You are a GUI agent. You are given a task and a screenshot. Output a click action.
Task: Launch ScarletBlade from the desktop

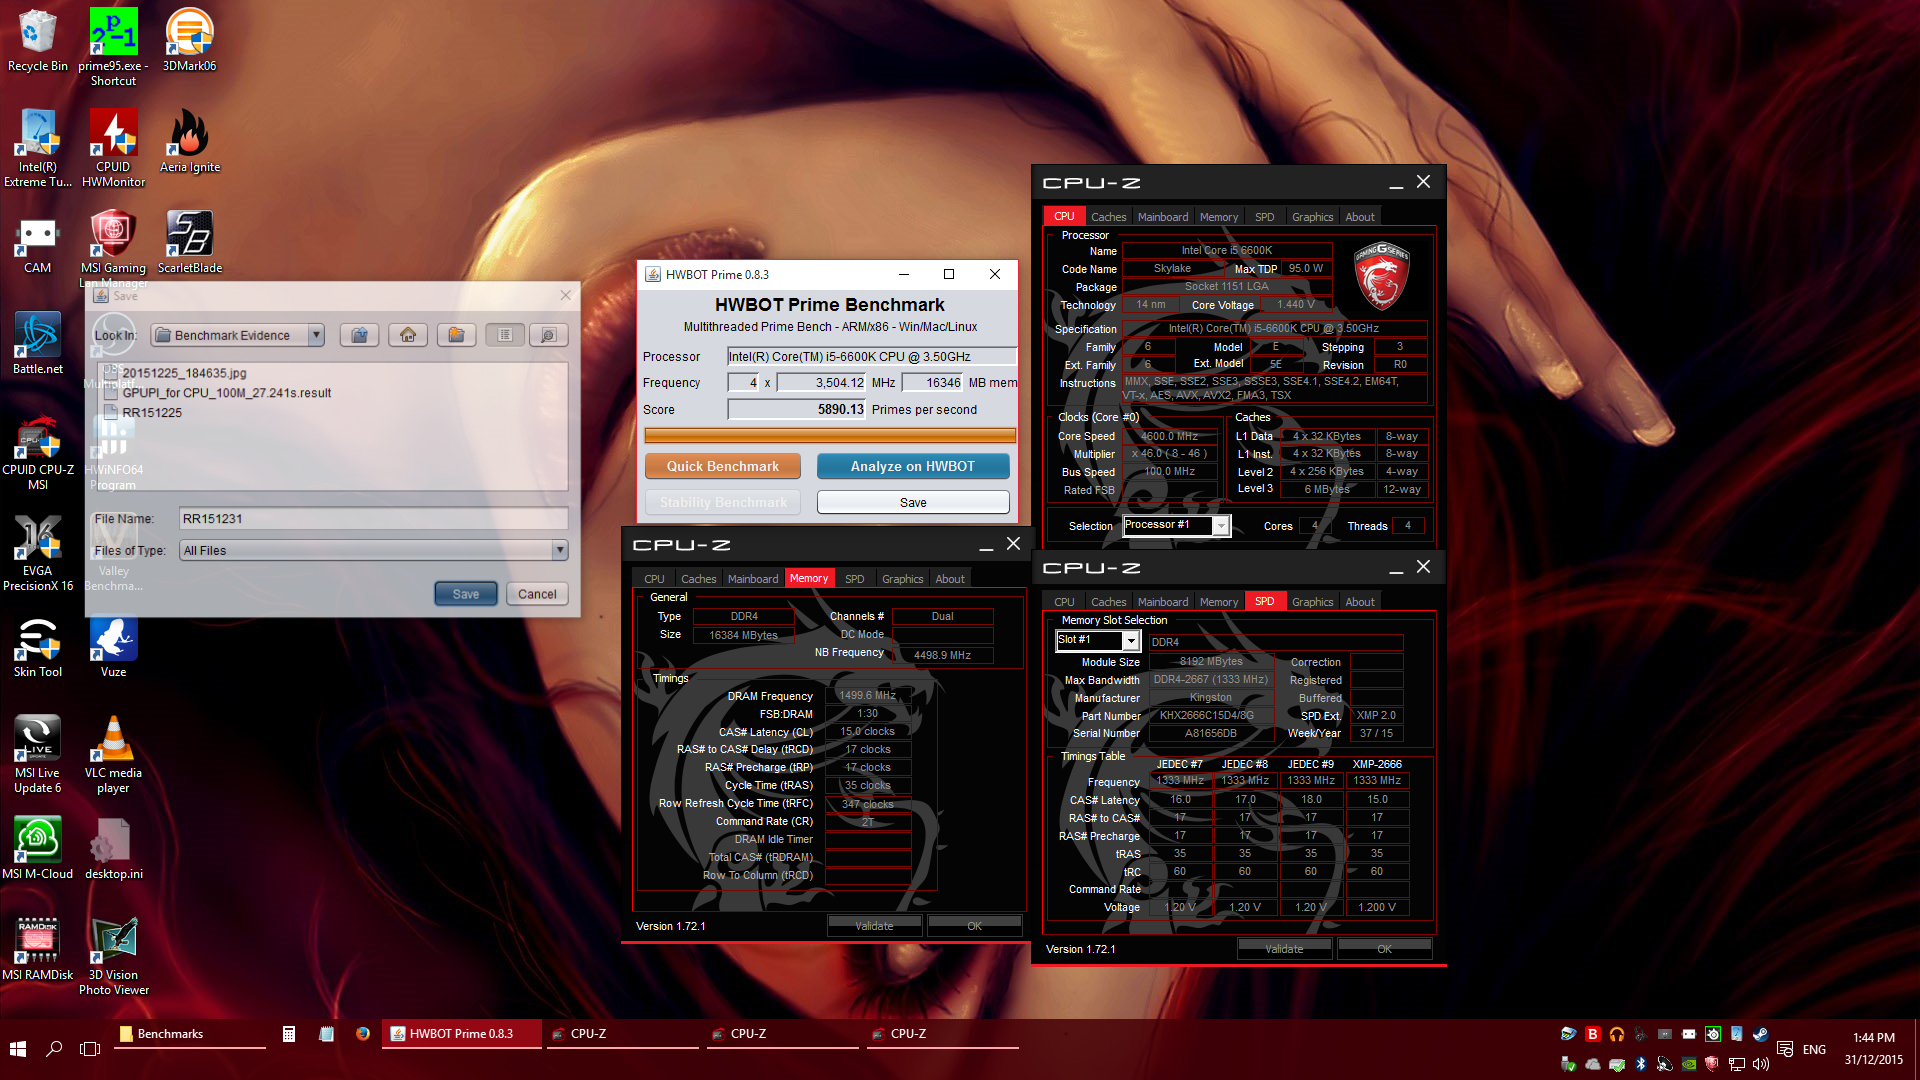point(189,242)
